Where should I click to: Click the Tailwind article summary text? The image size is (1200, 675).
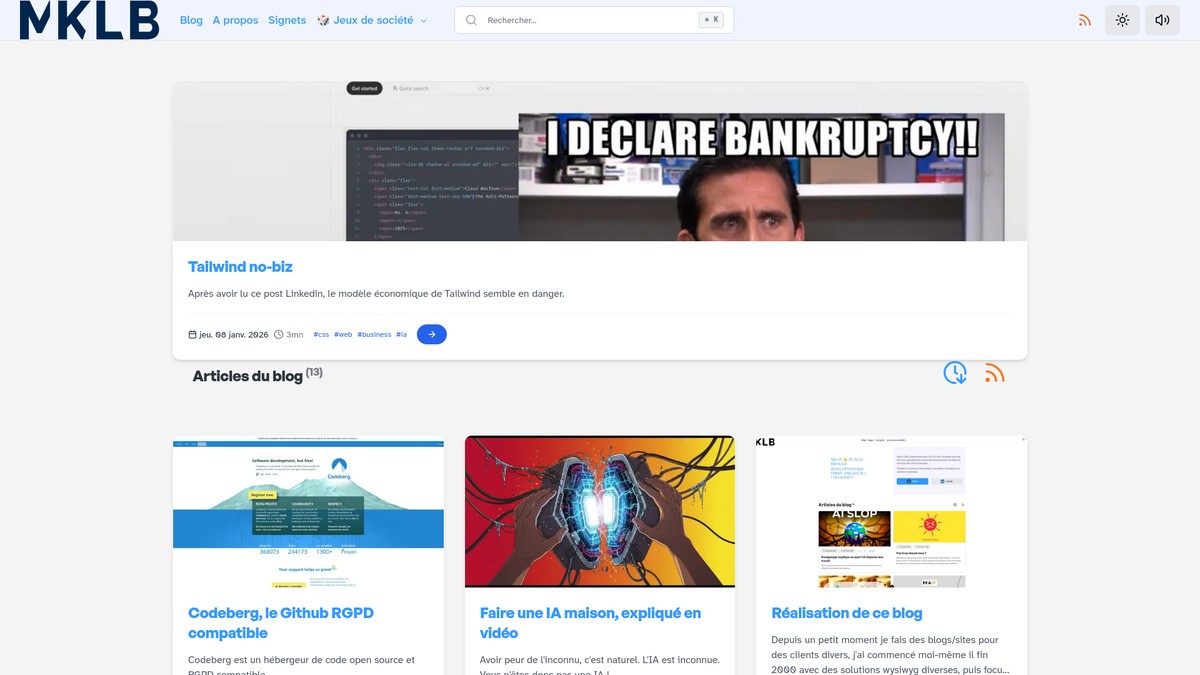coord(376,294)
